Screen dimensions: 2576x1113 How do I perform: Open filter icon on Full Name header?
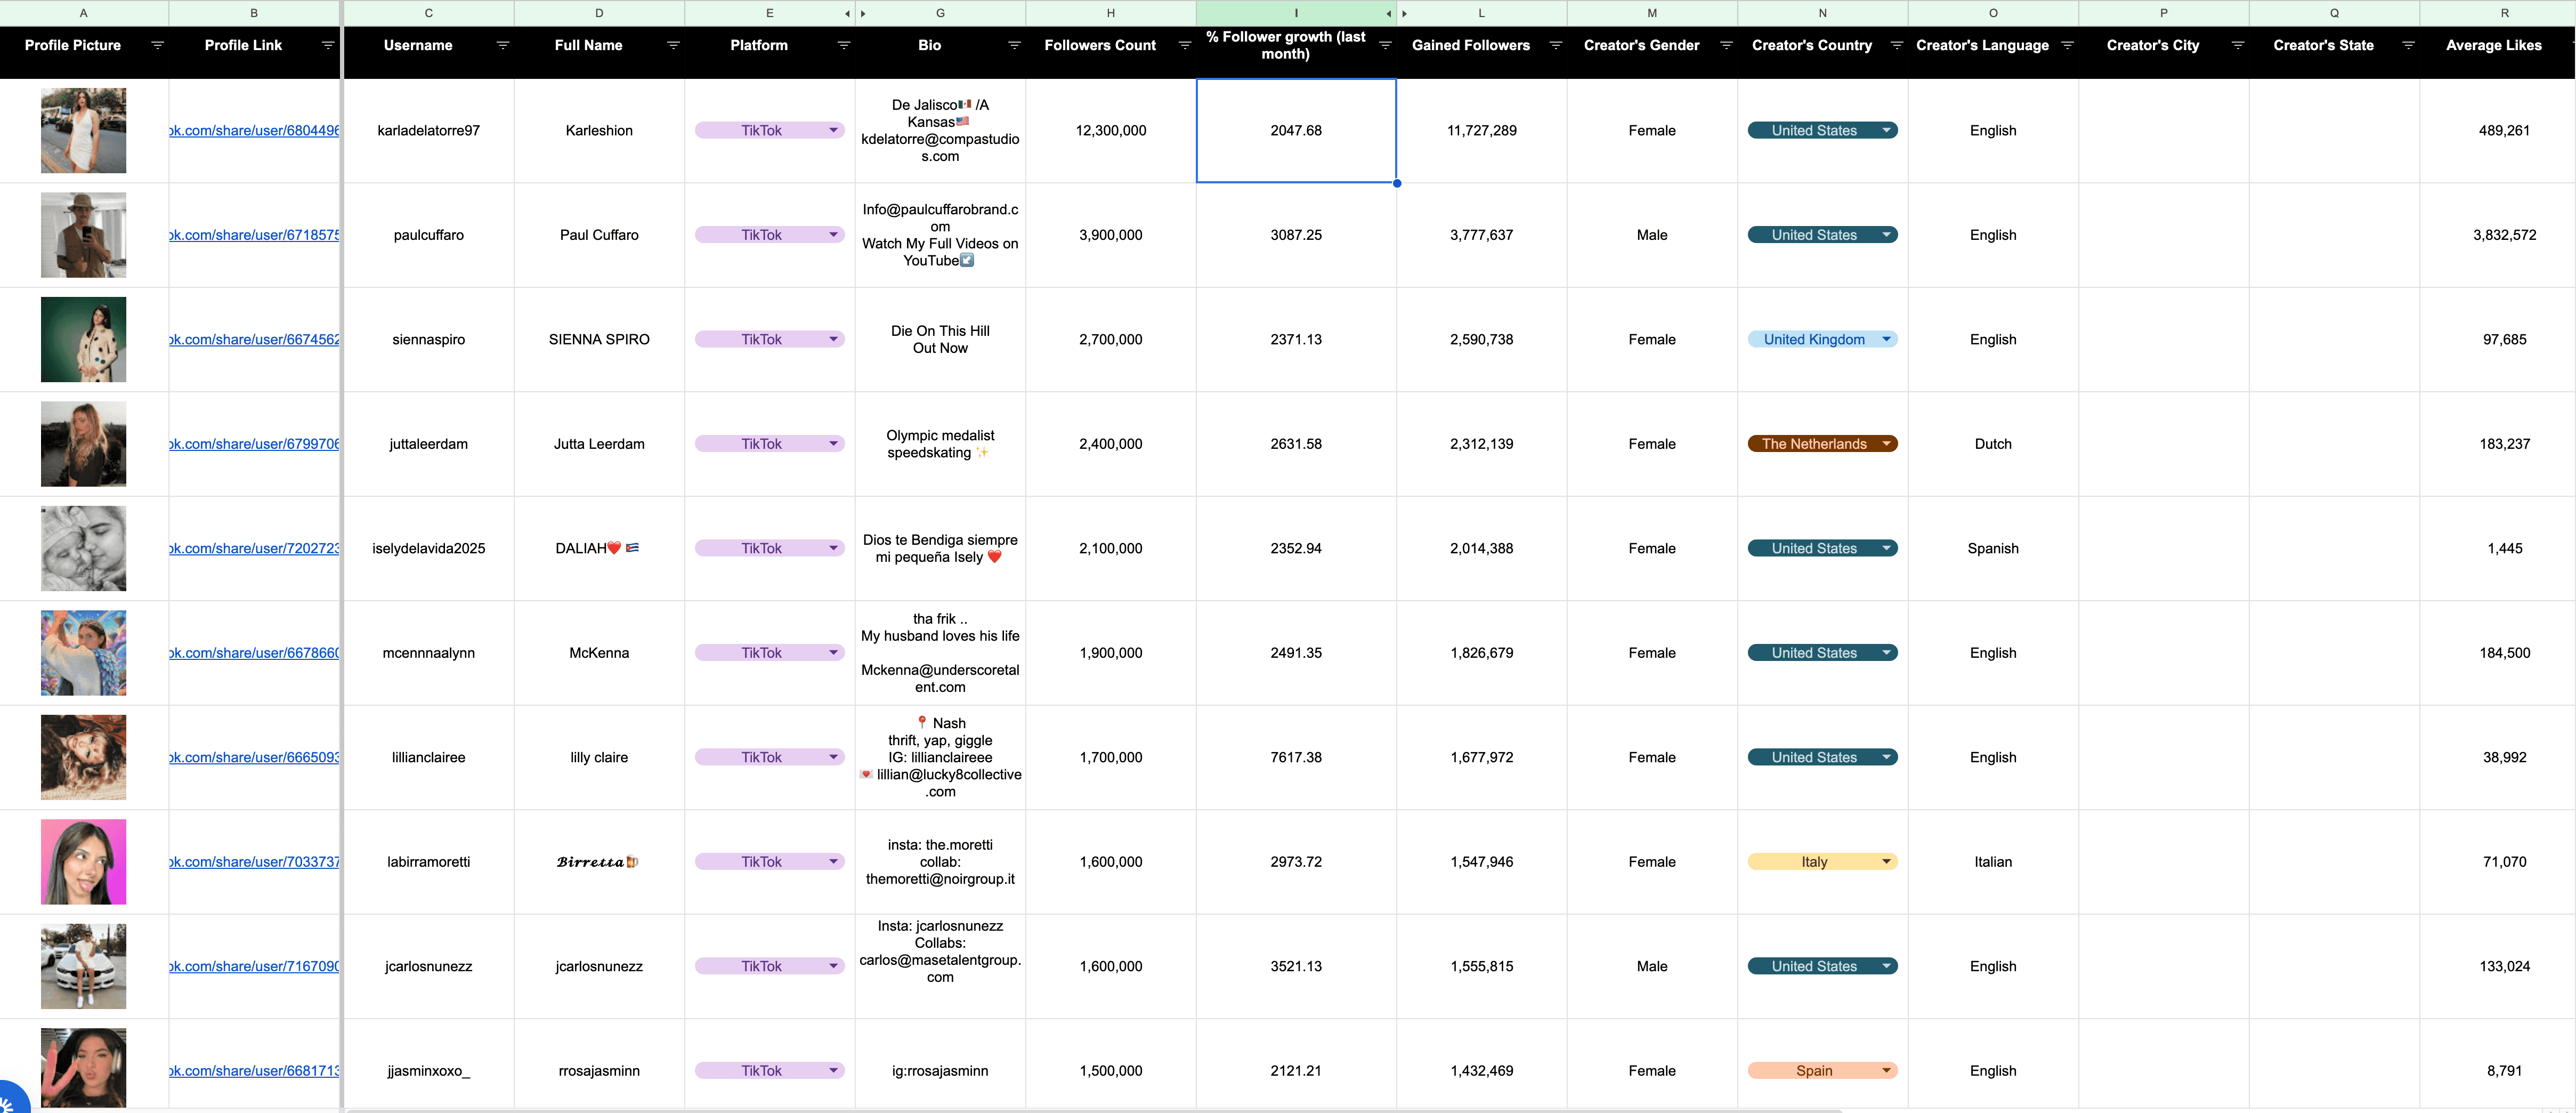pyautogui.click(x=673, y=45)
